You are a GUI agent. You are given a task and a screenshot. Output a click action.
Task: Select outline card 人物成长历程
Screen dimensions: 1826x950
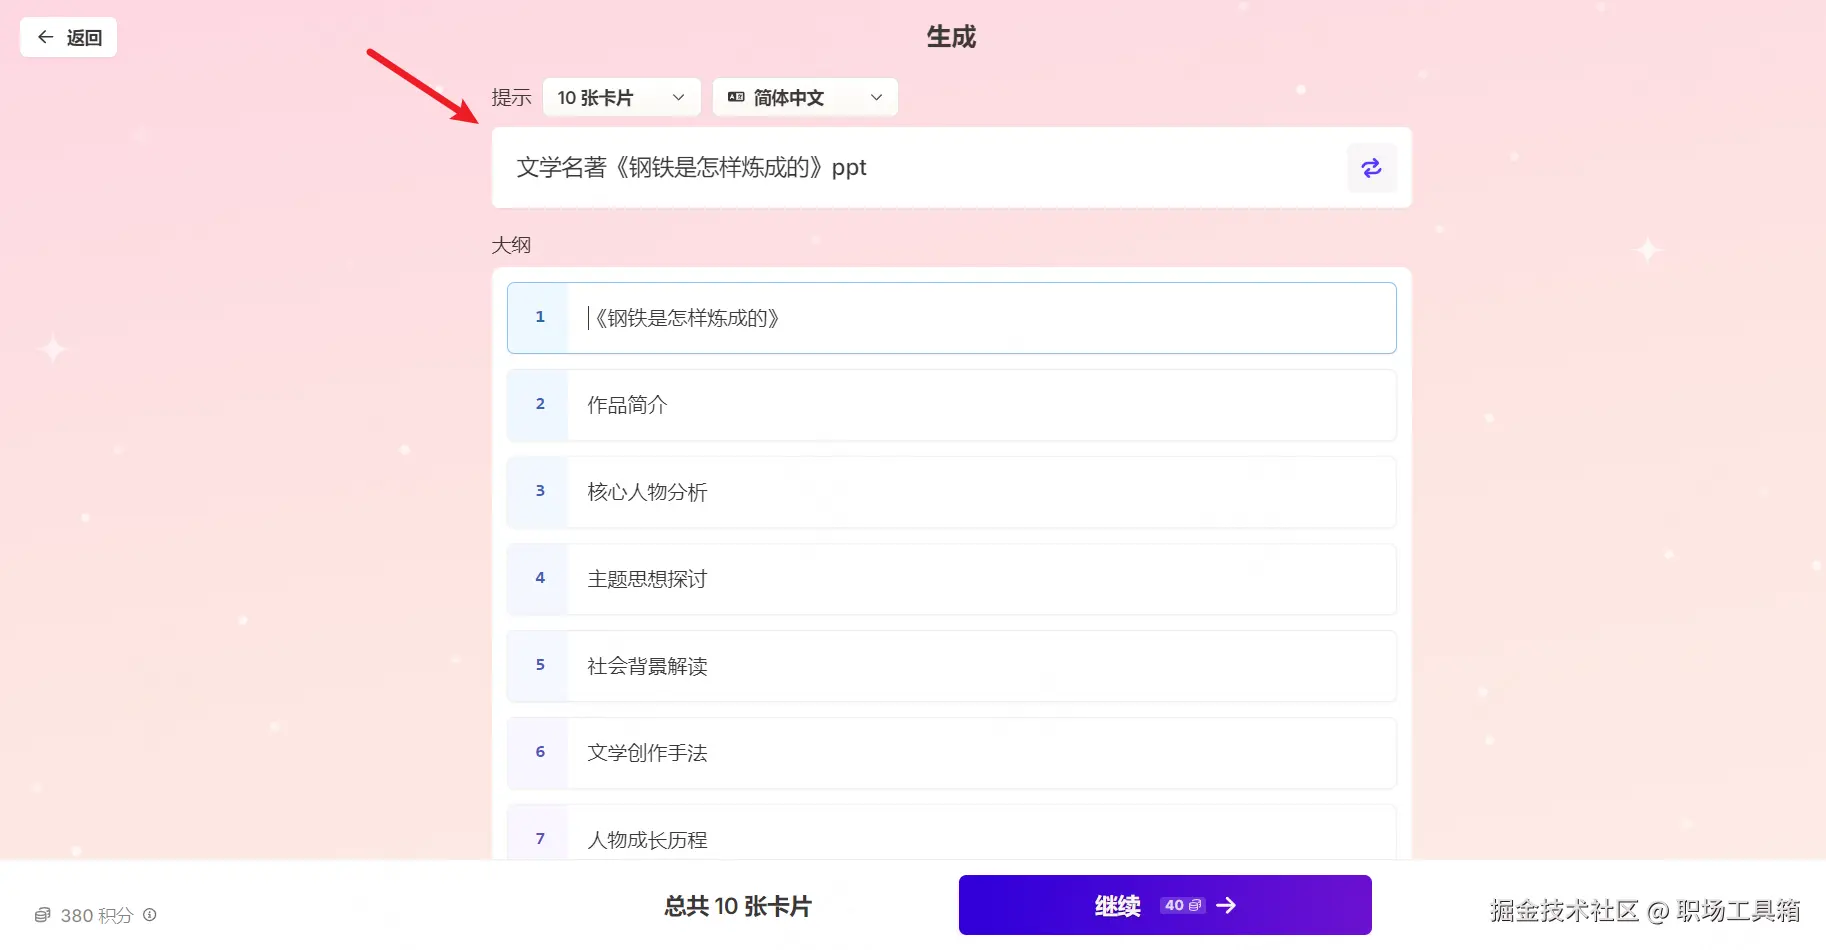pos(951,832)
